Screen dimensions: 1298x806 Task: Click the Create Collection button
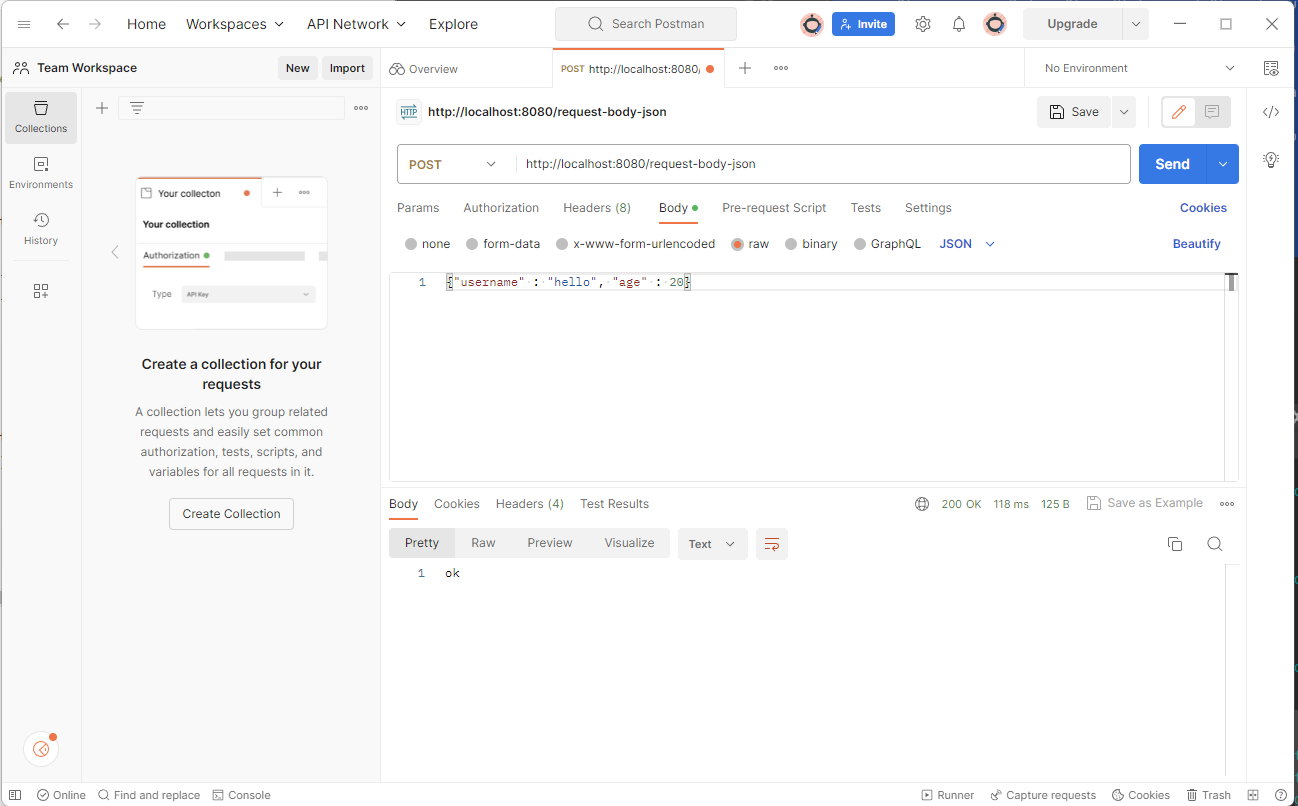231,514
